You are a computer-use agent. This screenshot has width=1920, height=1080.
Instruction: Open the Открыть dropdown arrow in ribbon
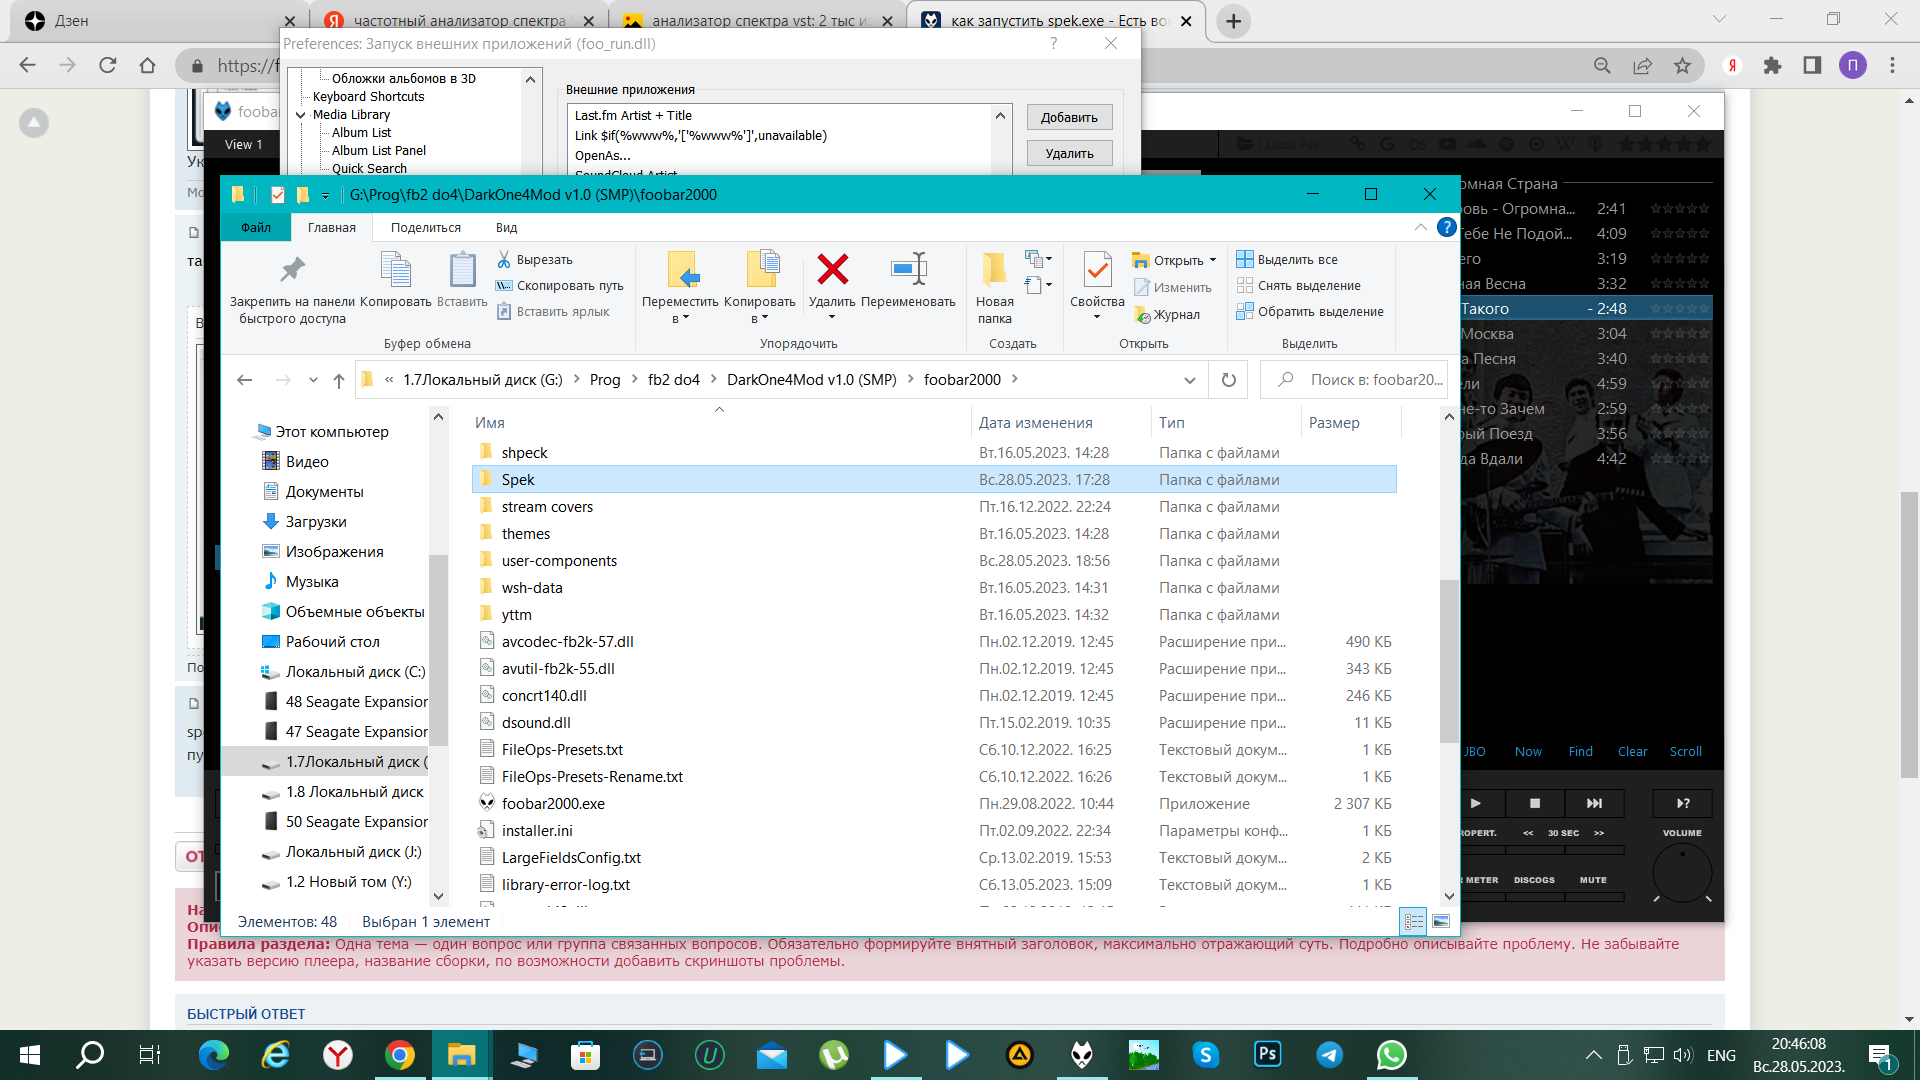[x=1213, y=260]
